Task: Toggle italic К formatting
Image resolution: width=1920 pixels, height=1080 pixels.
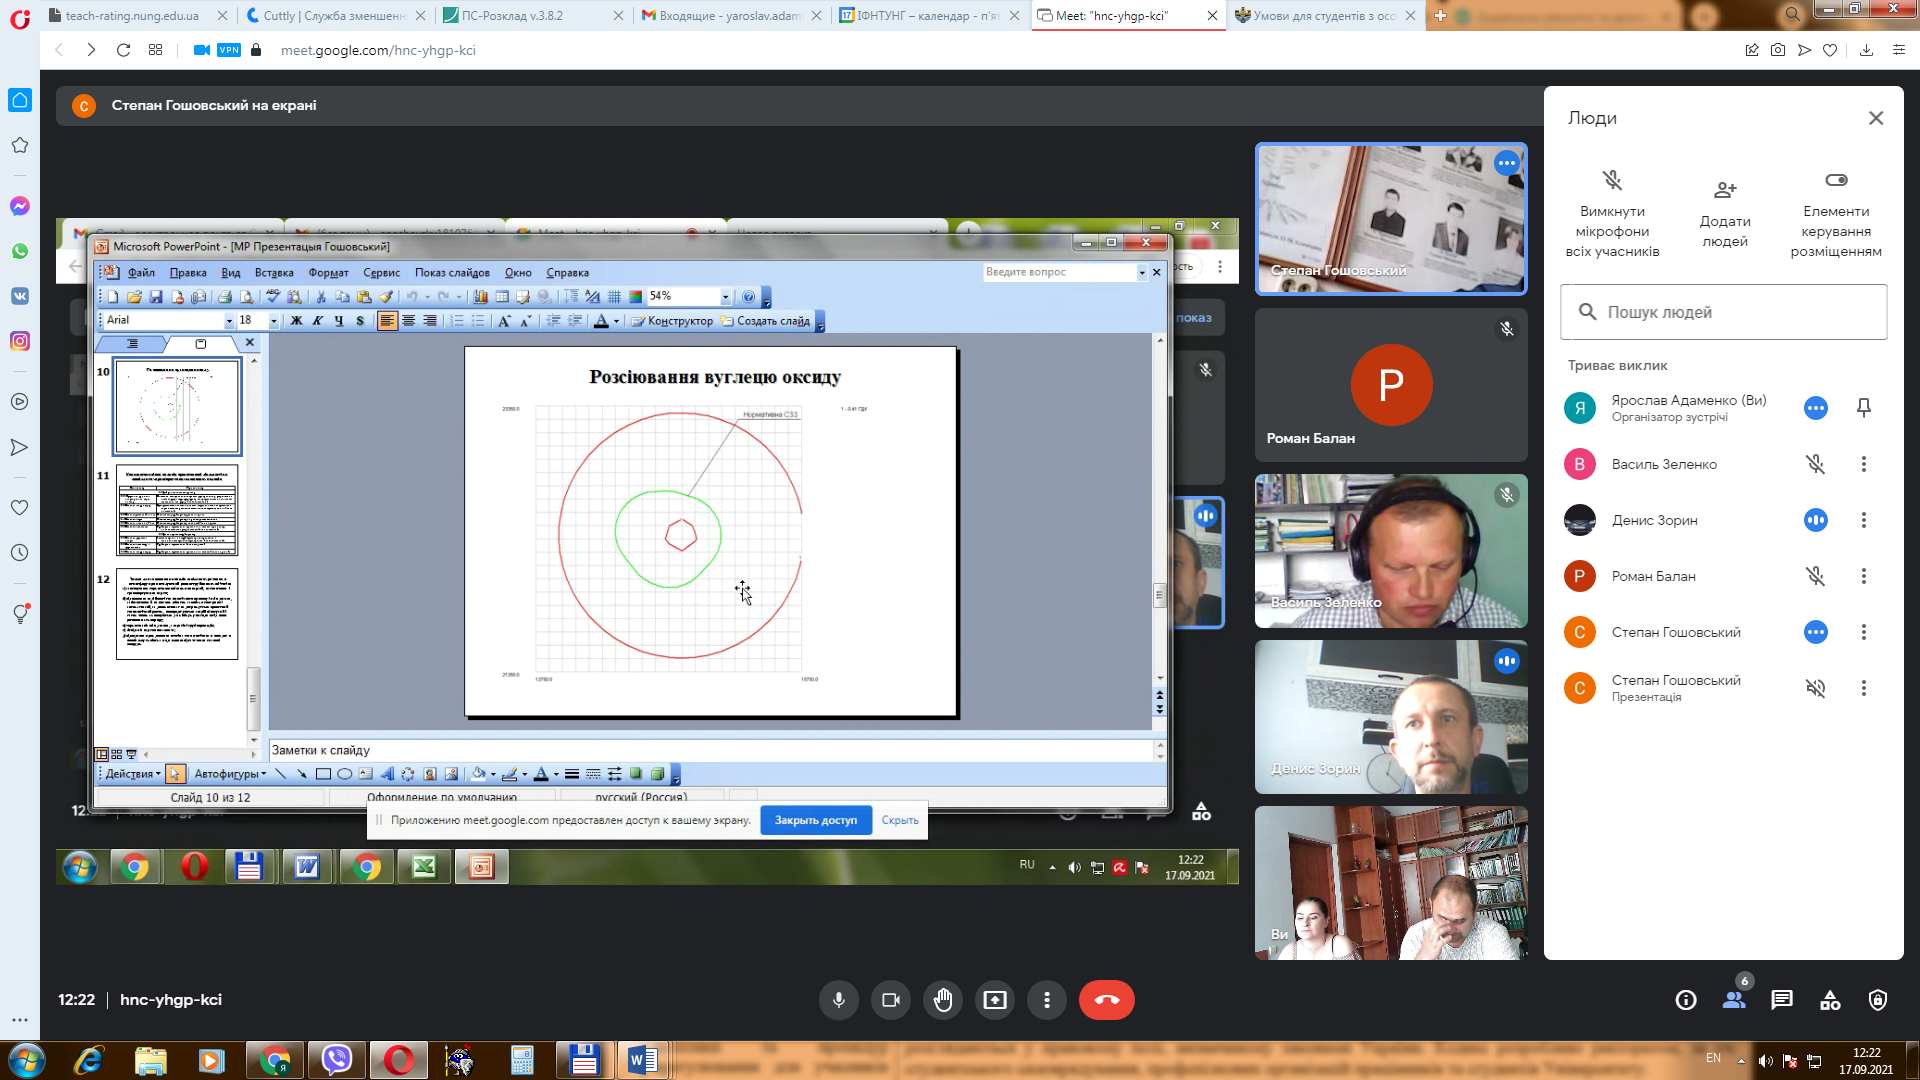Action: (x=317, y=321)
